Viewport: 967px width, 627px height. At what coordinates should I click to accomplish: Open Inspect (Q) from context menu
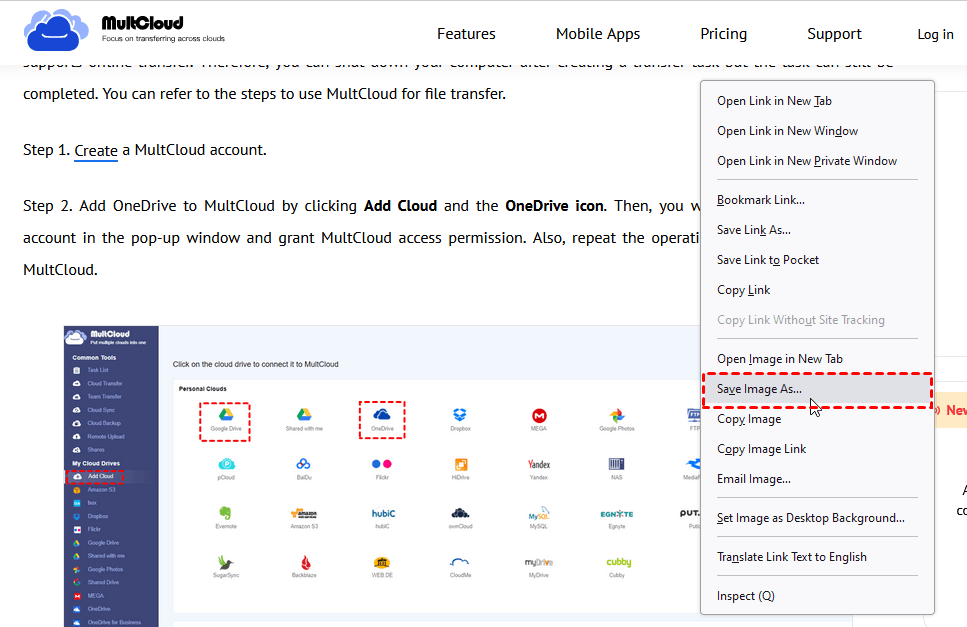pos(817,596)
